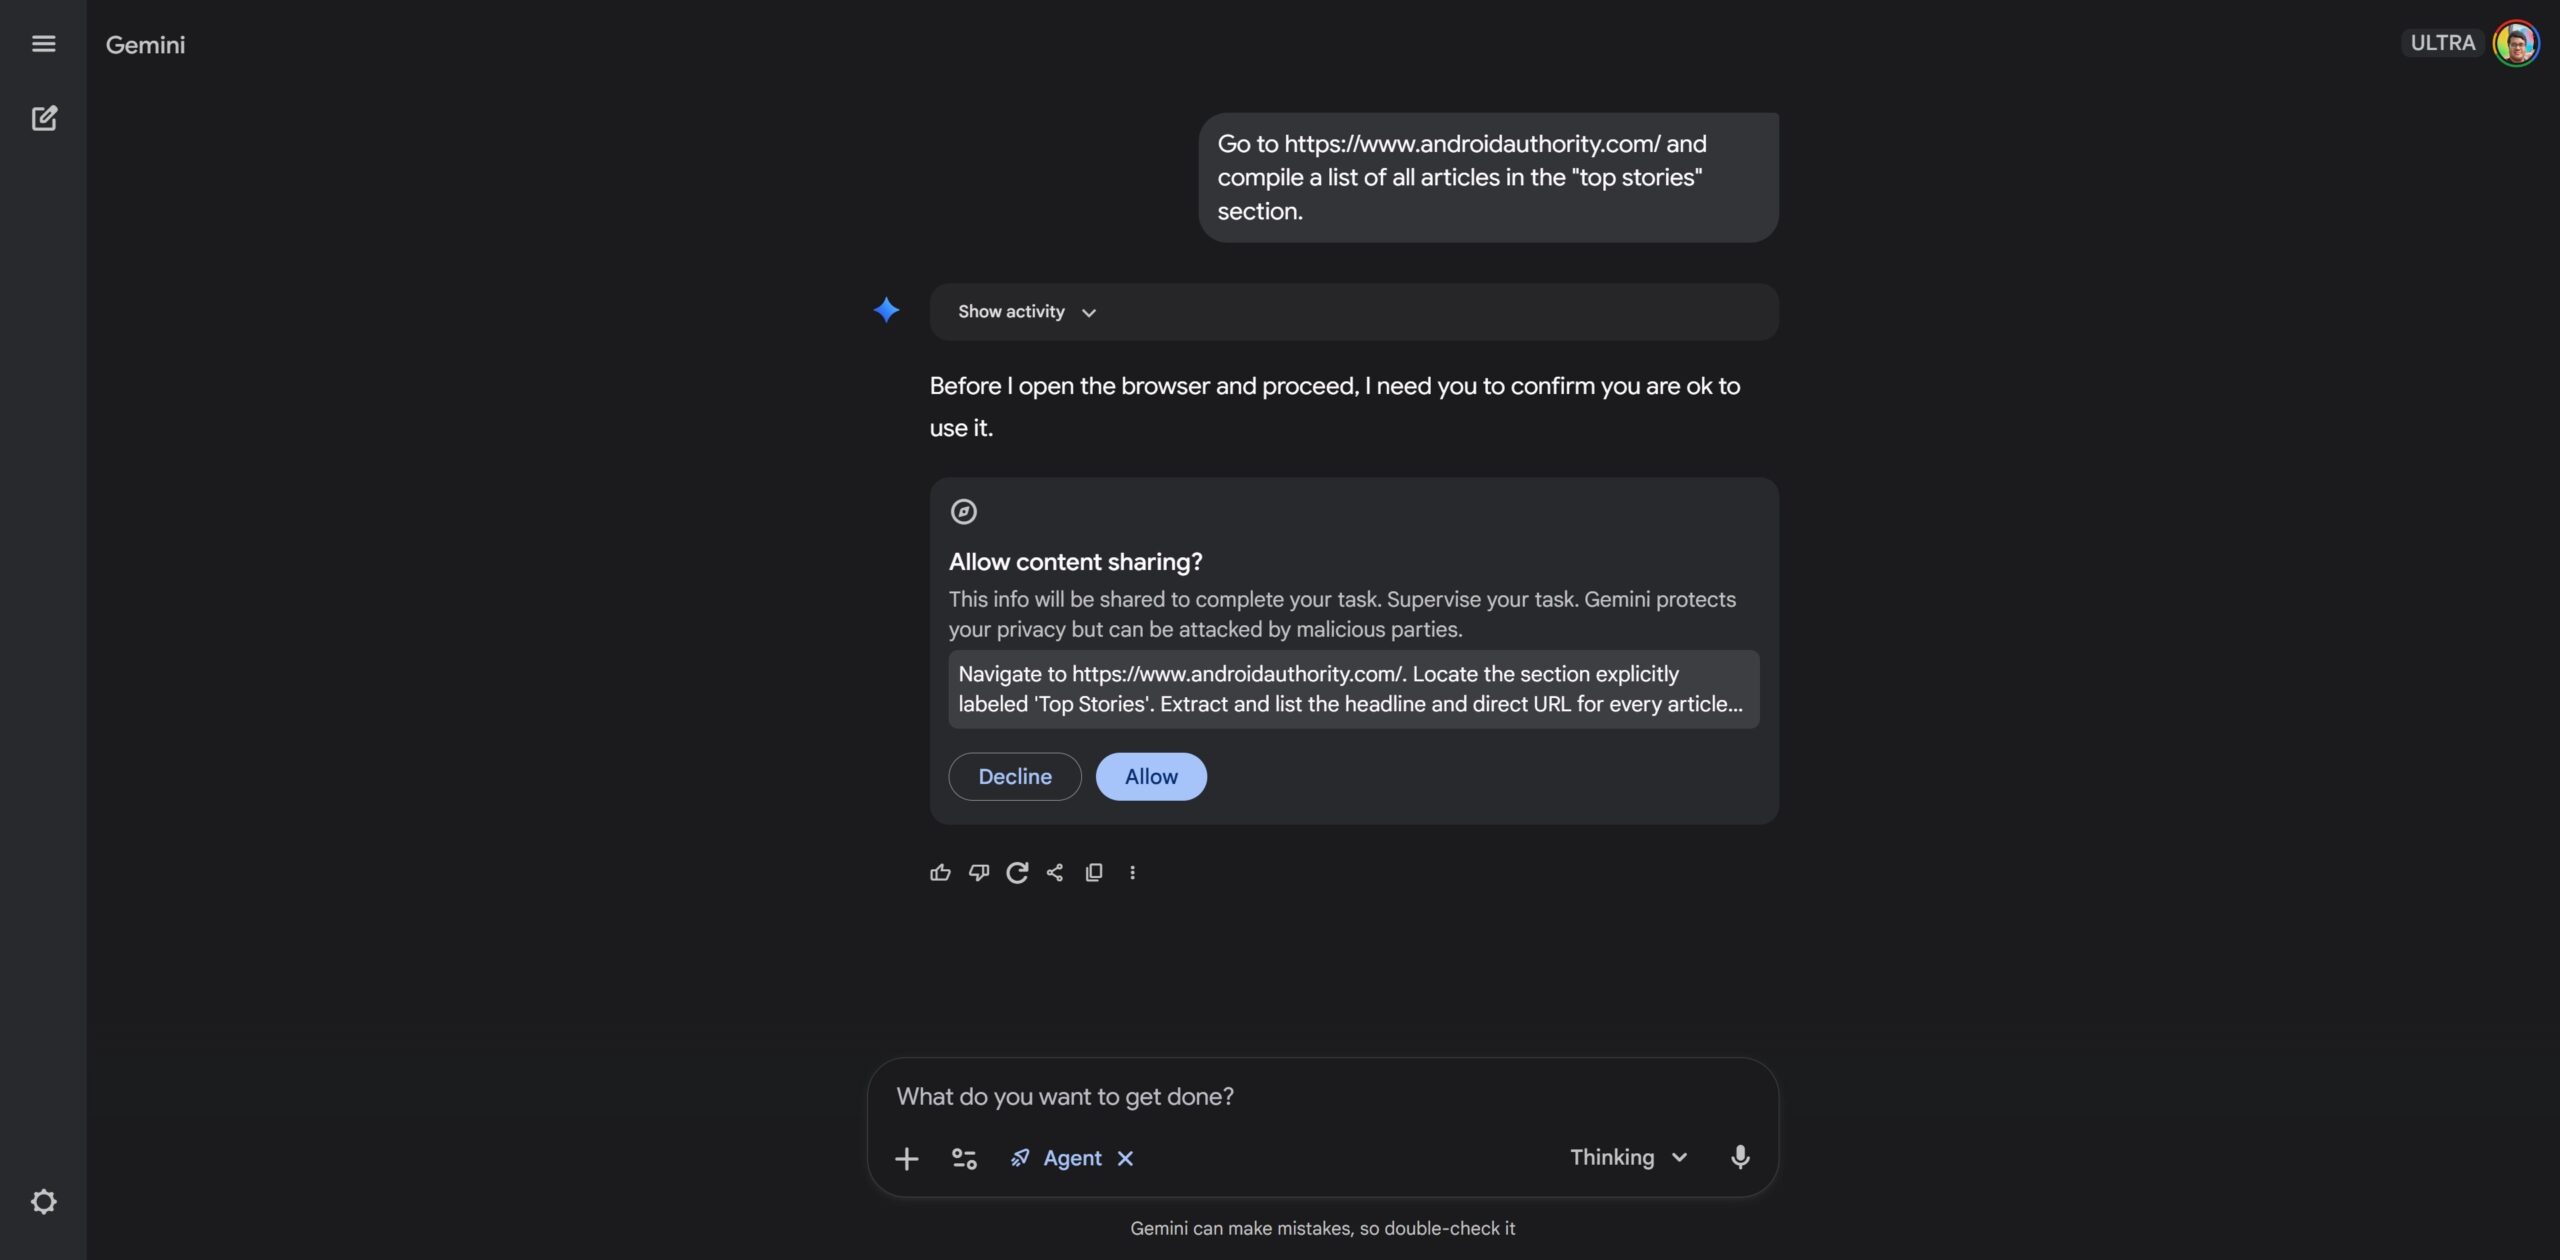Share this Gemini response
The height and width of the screenshot is (1260, 2560).
1054,872
